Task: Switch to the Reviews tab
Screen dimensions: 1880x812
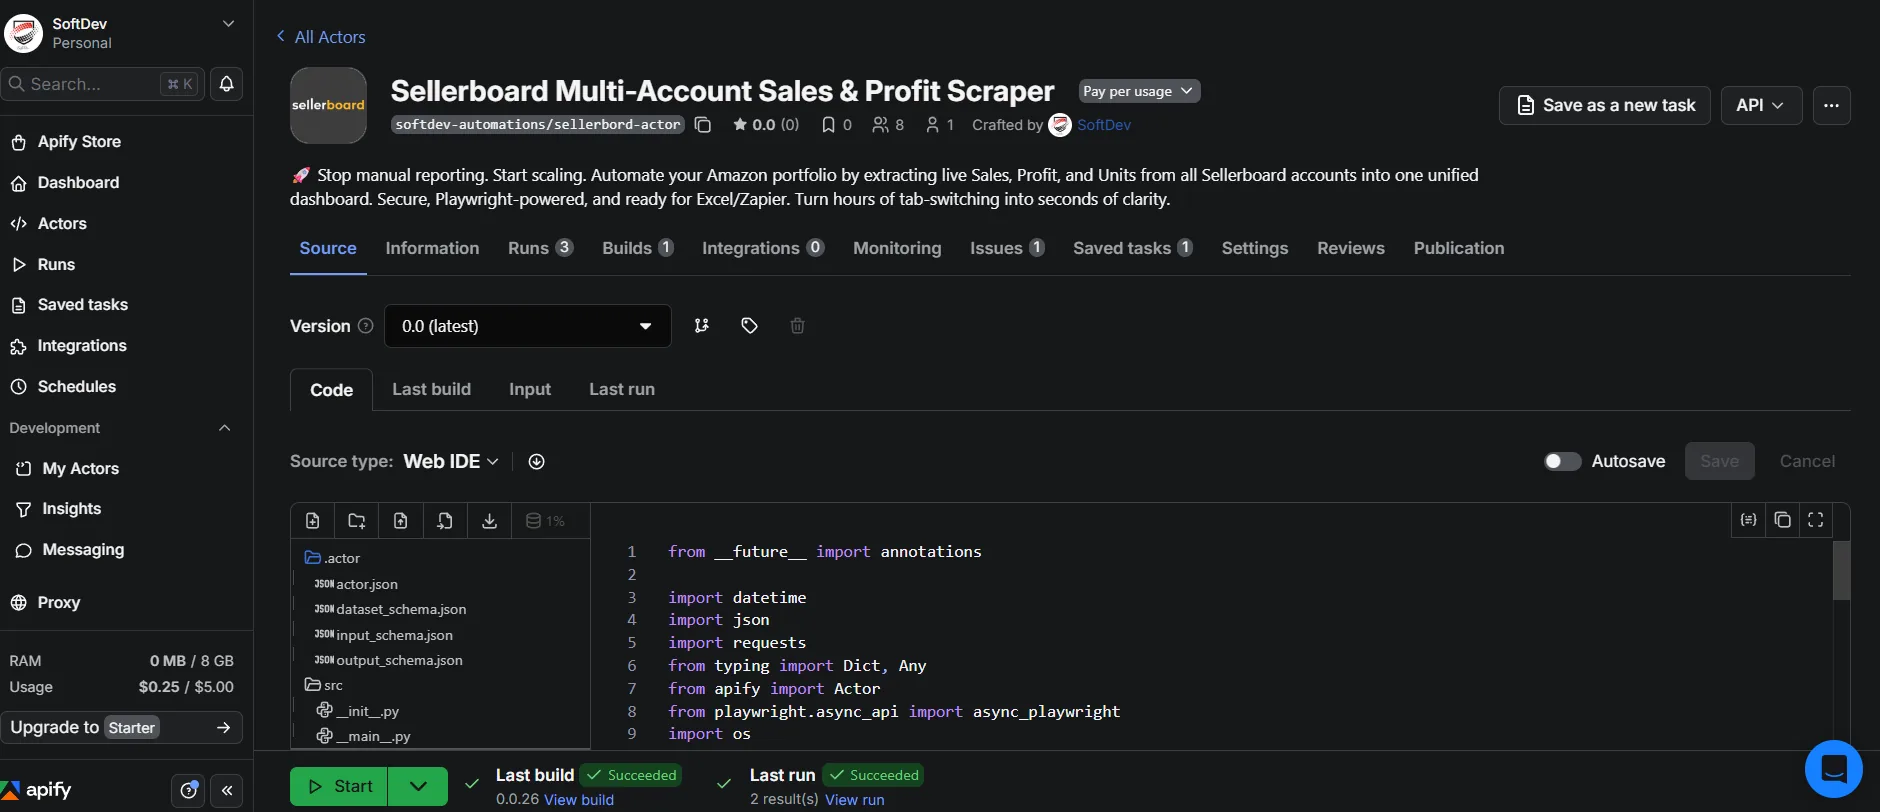Action: point(1351,248)
